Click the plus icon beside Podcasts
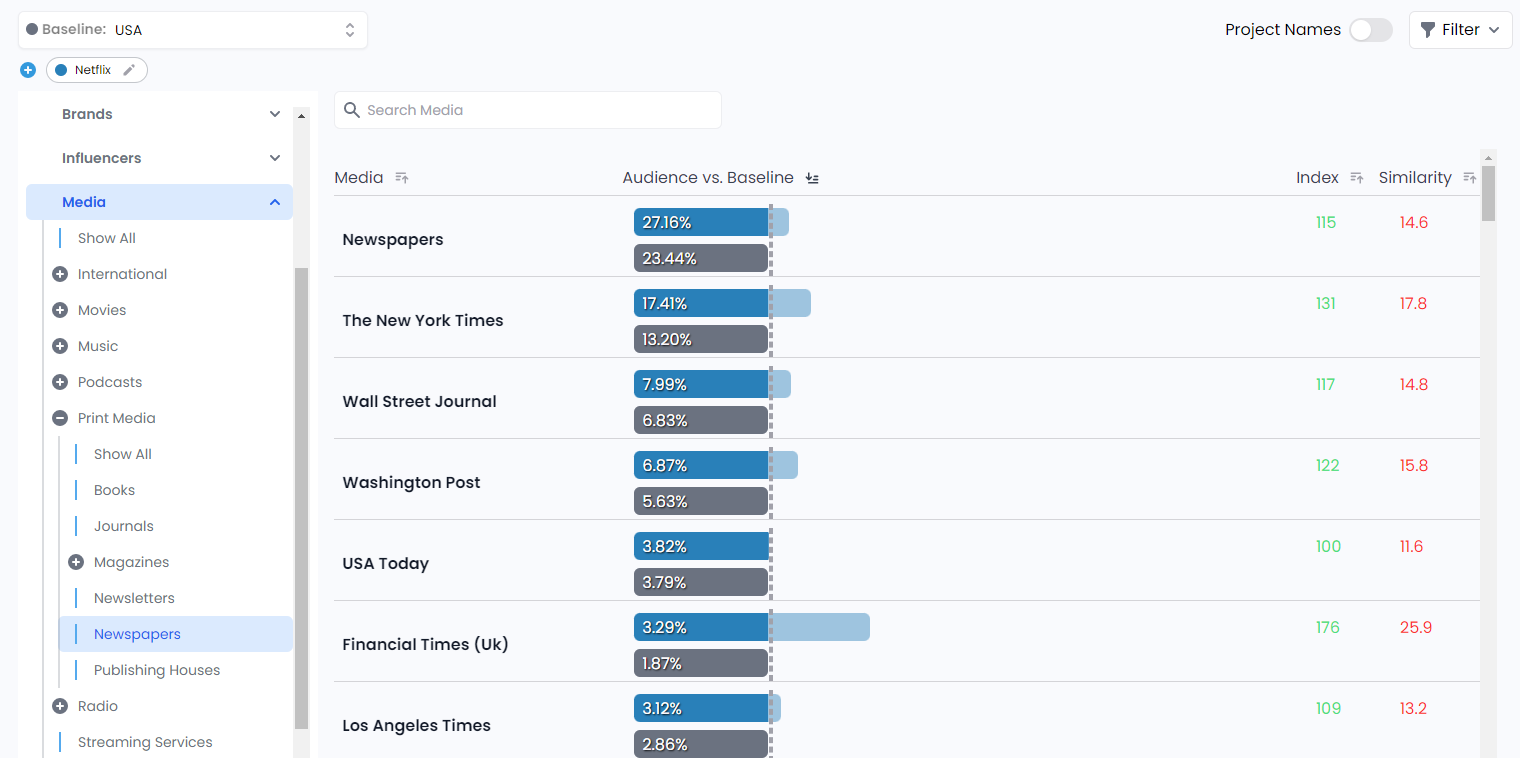This screenshot has width=1520, height=758. [60, 382]
